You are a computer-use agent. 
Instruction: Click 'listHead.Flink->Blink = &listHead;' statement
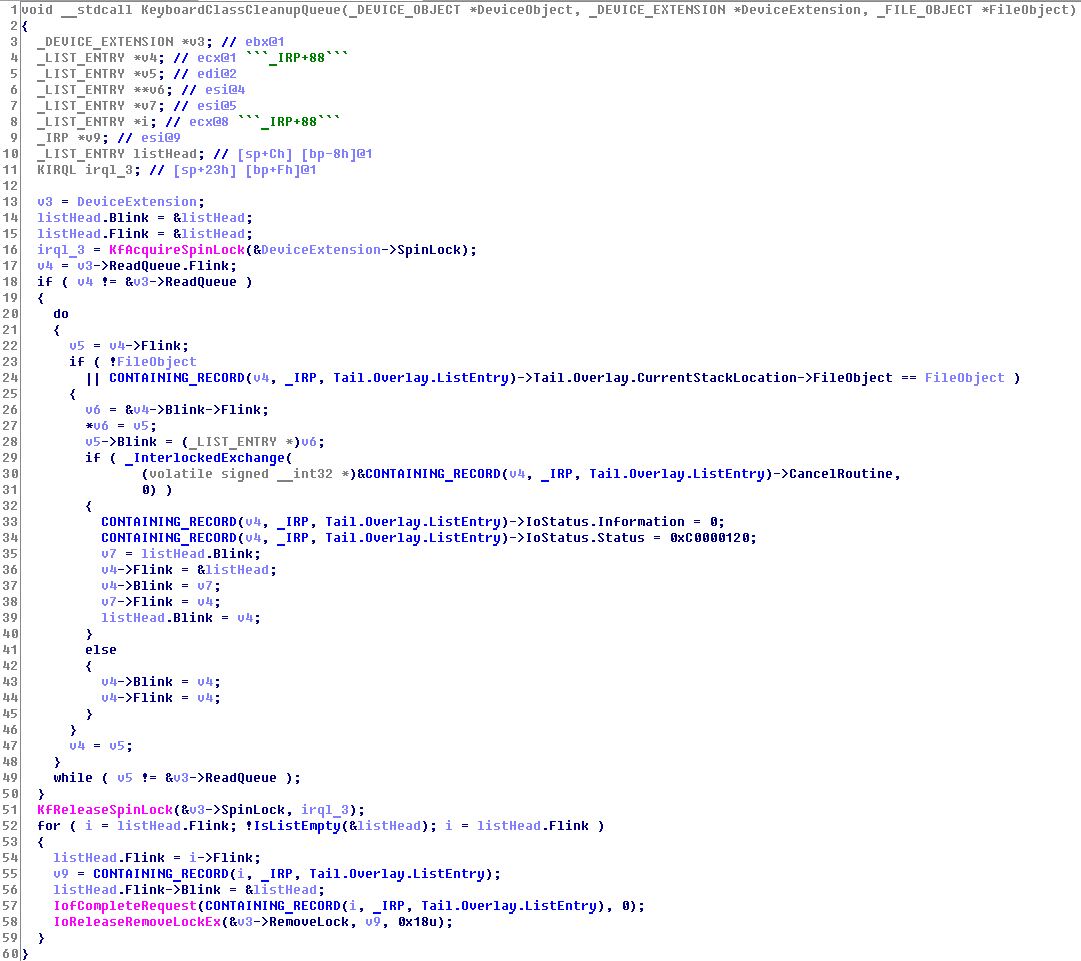(x=189, y=890)
